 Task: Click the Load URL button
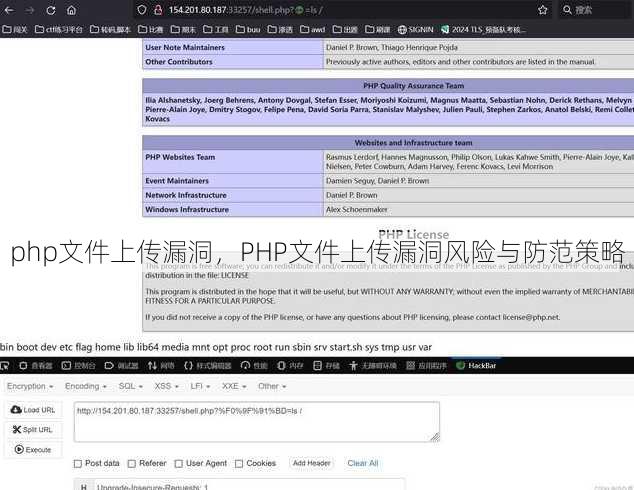[33, 410]
